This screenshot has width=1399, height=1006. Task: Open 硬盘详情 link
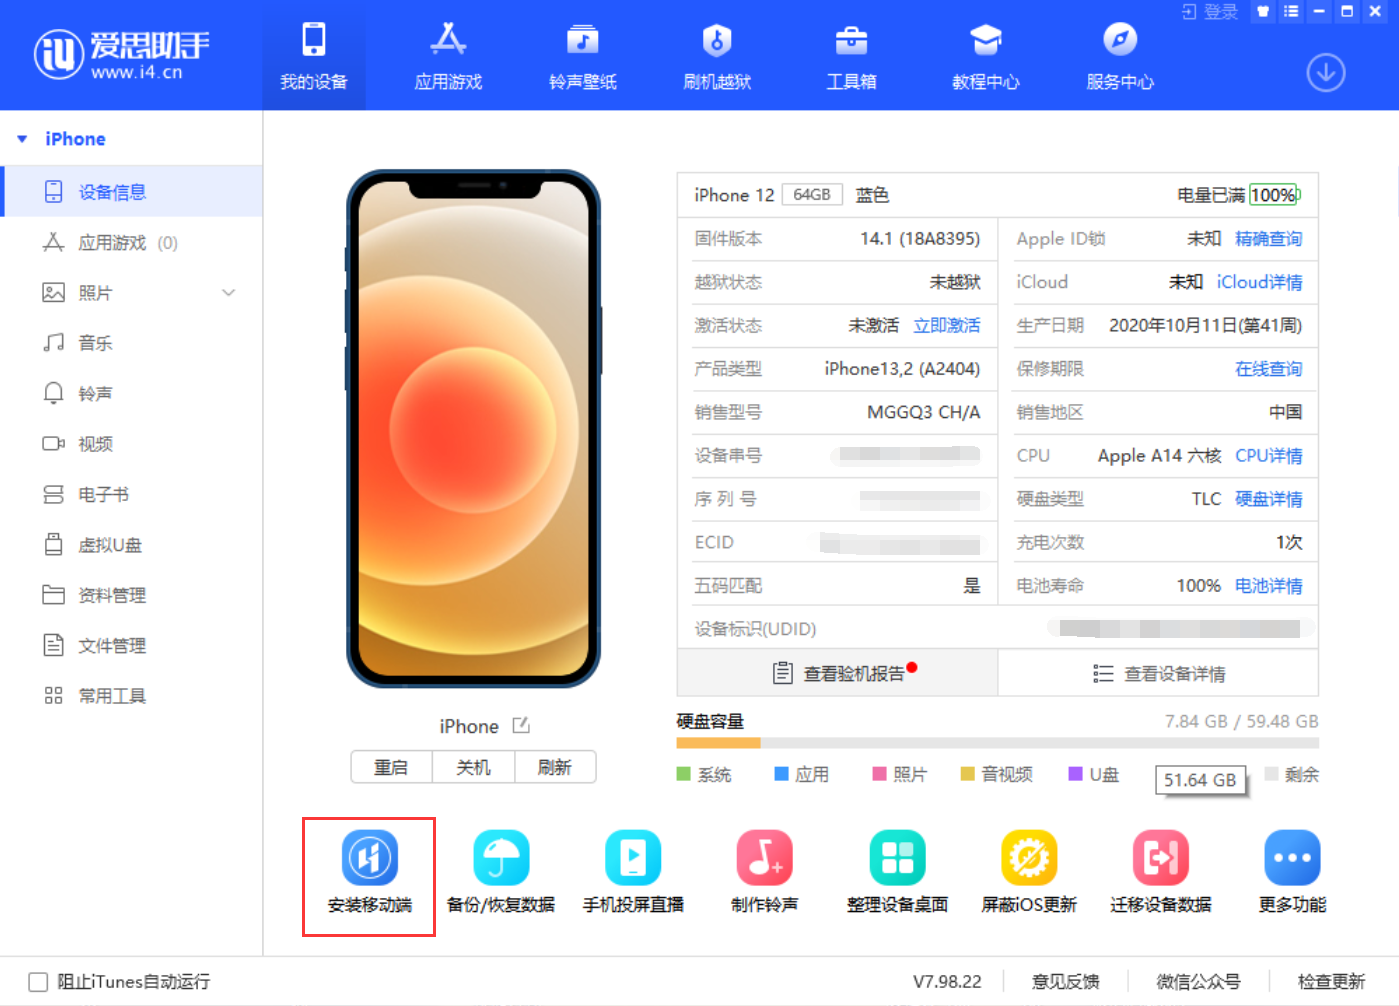[1268, 499]
